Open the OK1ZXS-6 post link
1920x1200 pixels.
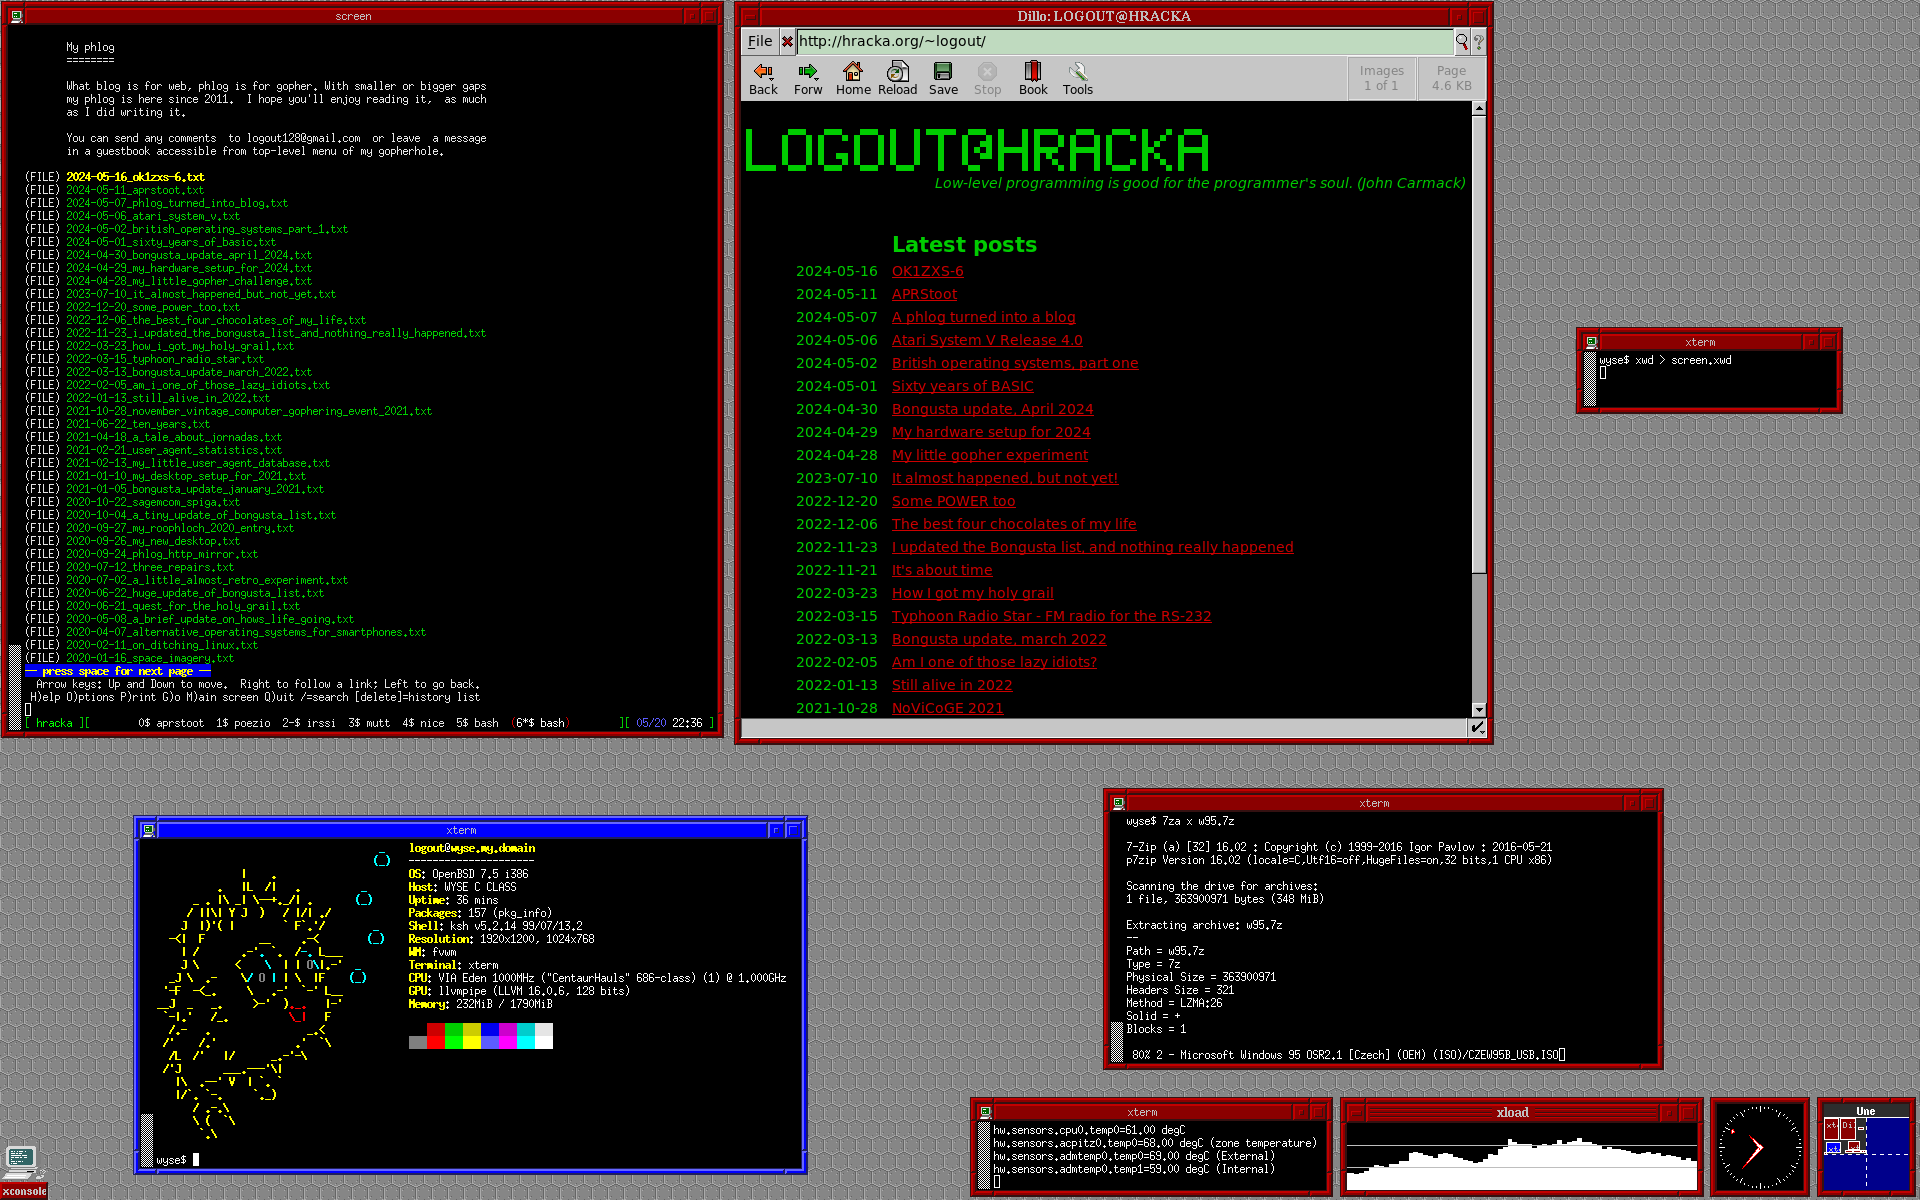coord(927,271)
